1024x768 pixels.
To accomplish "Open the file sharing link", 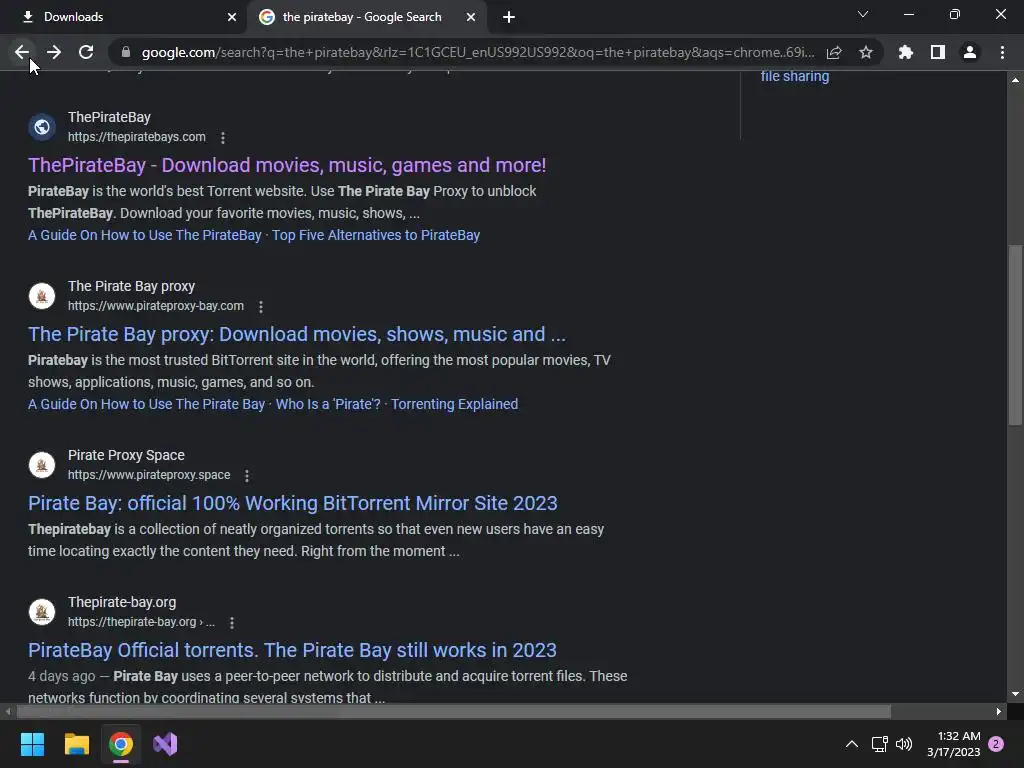I will coord(795,76).
